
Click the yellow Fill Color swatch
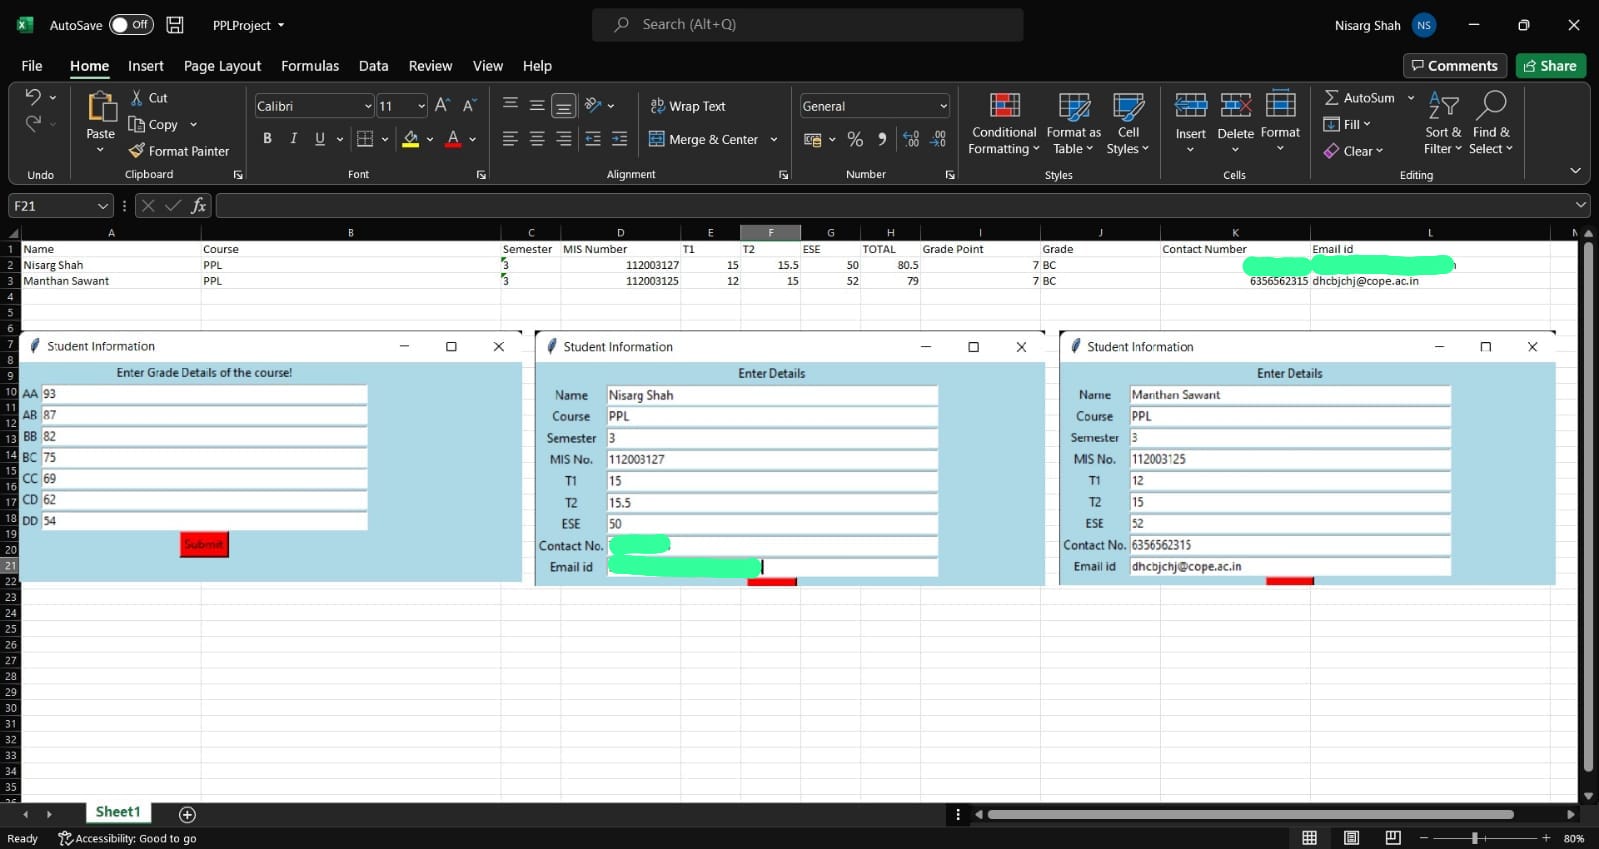pyautogui.click(x=410, y=139)
